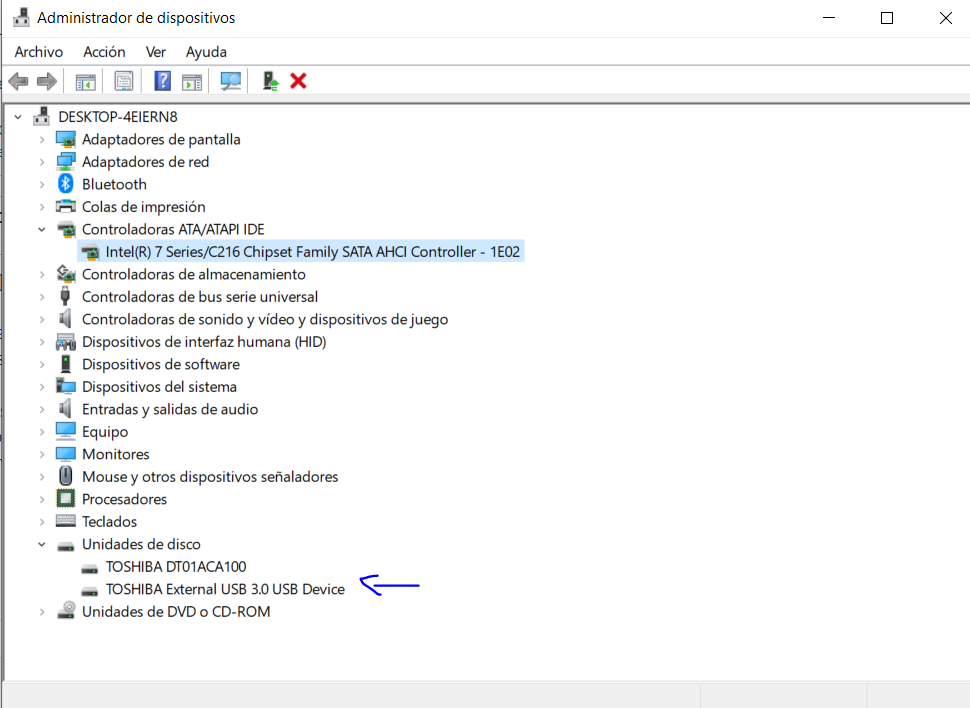
Task: Toggle the console tree pane toolbar icon
Action: click(85, 81)
